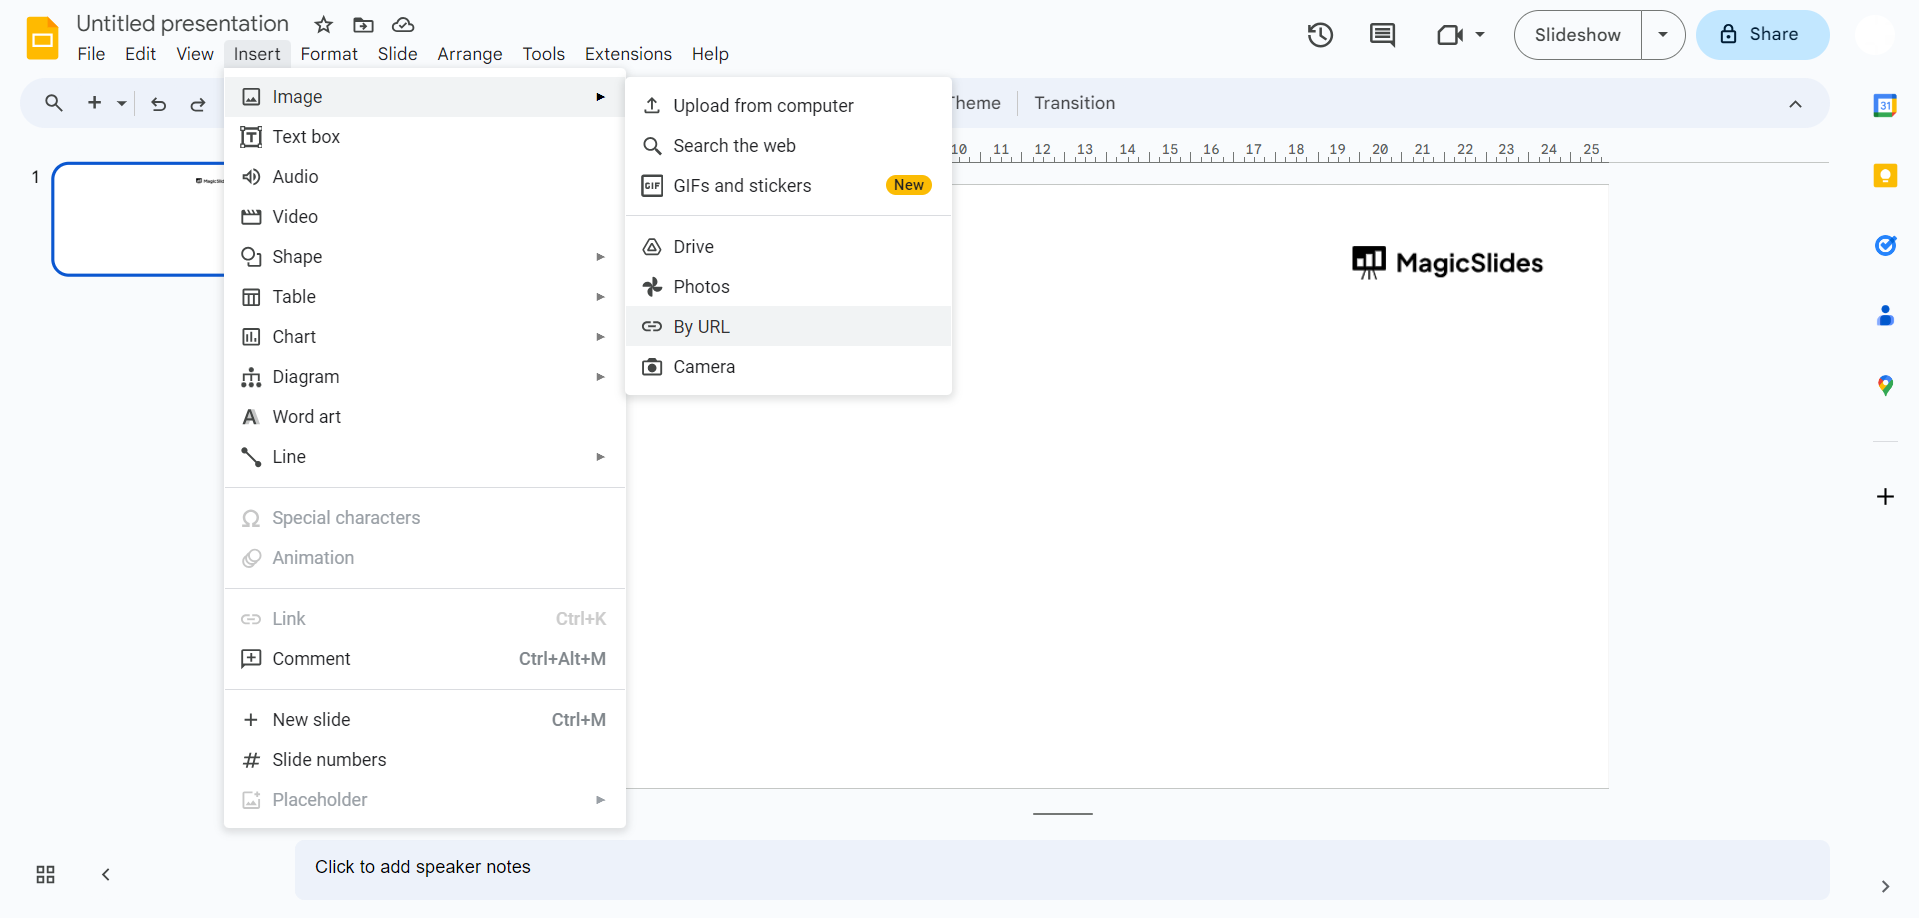Add a new slide with plus button
Viewport: 1919px width, 918px height.
[x=95, y=103]
